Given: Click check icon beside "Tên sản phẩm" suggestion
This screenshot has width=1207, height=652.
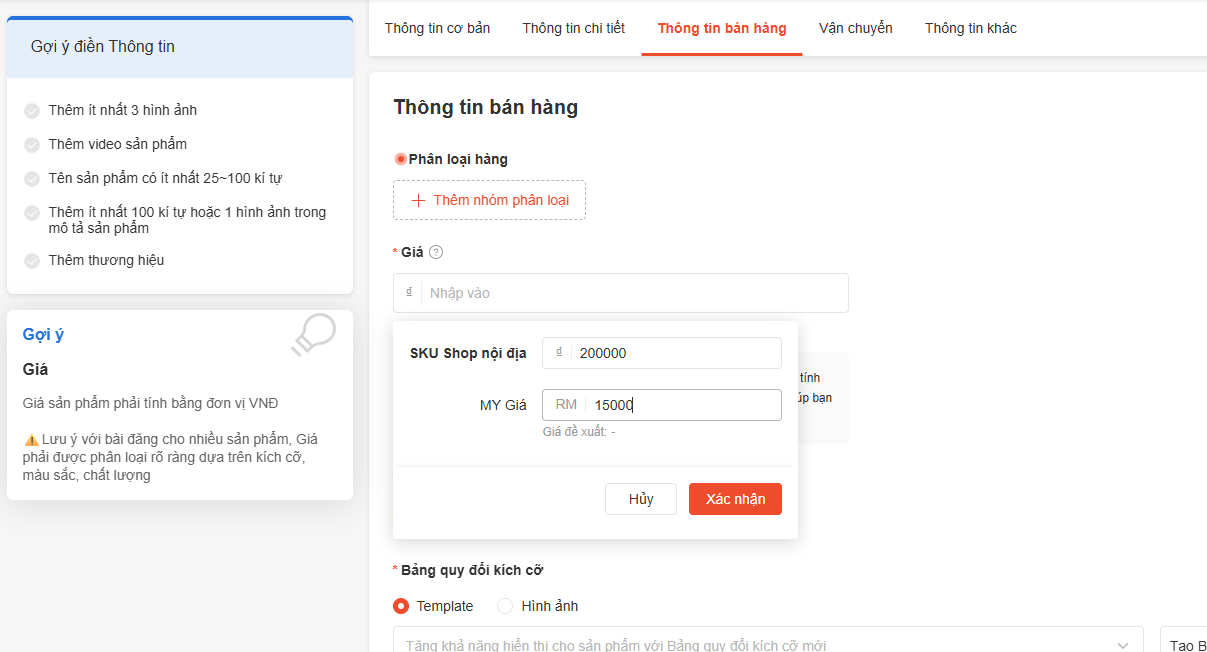Looking at the screenshot, I should 32,178.
